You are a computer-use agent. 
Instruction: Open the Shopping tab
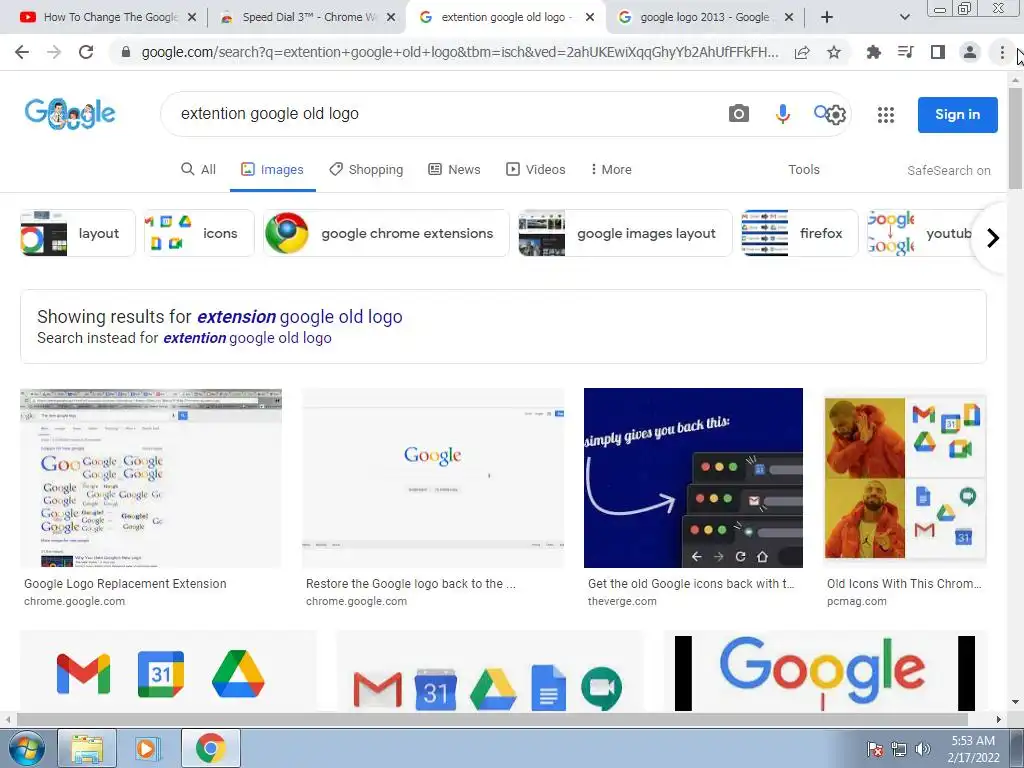tap(366, 170)
